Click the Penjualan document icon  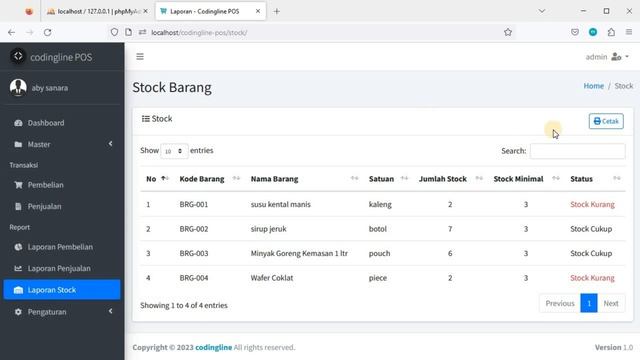tap(18, 207)
